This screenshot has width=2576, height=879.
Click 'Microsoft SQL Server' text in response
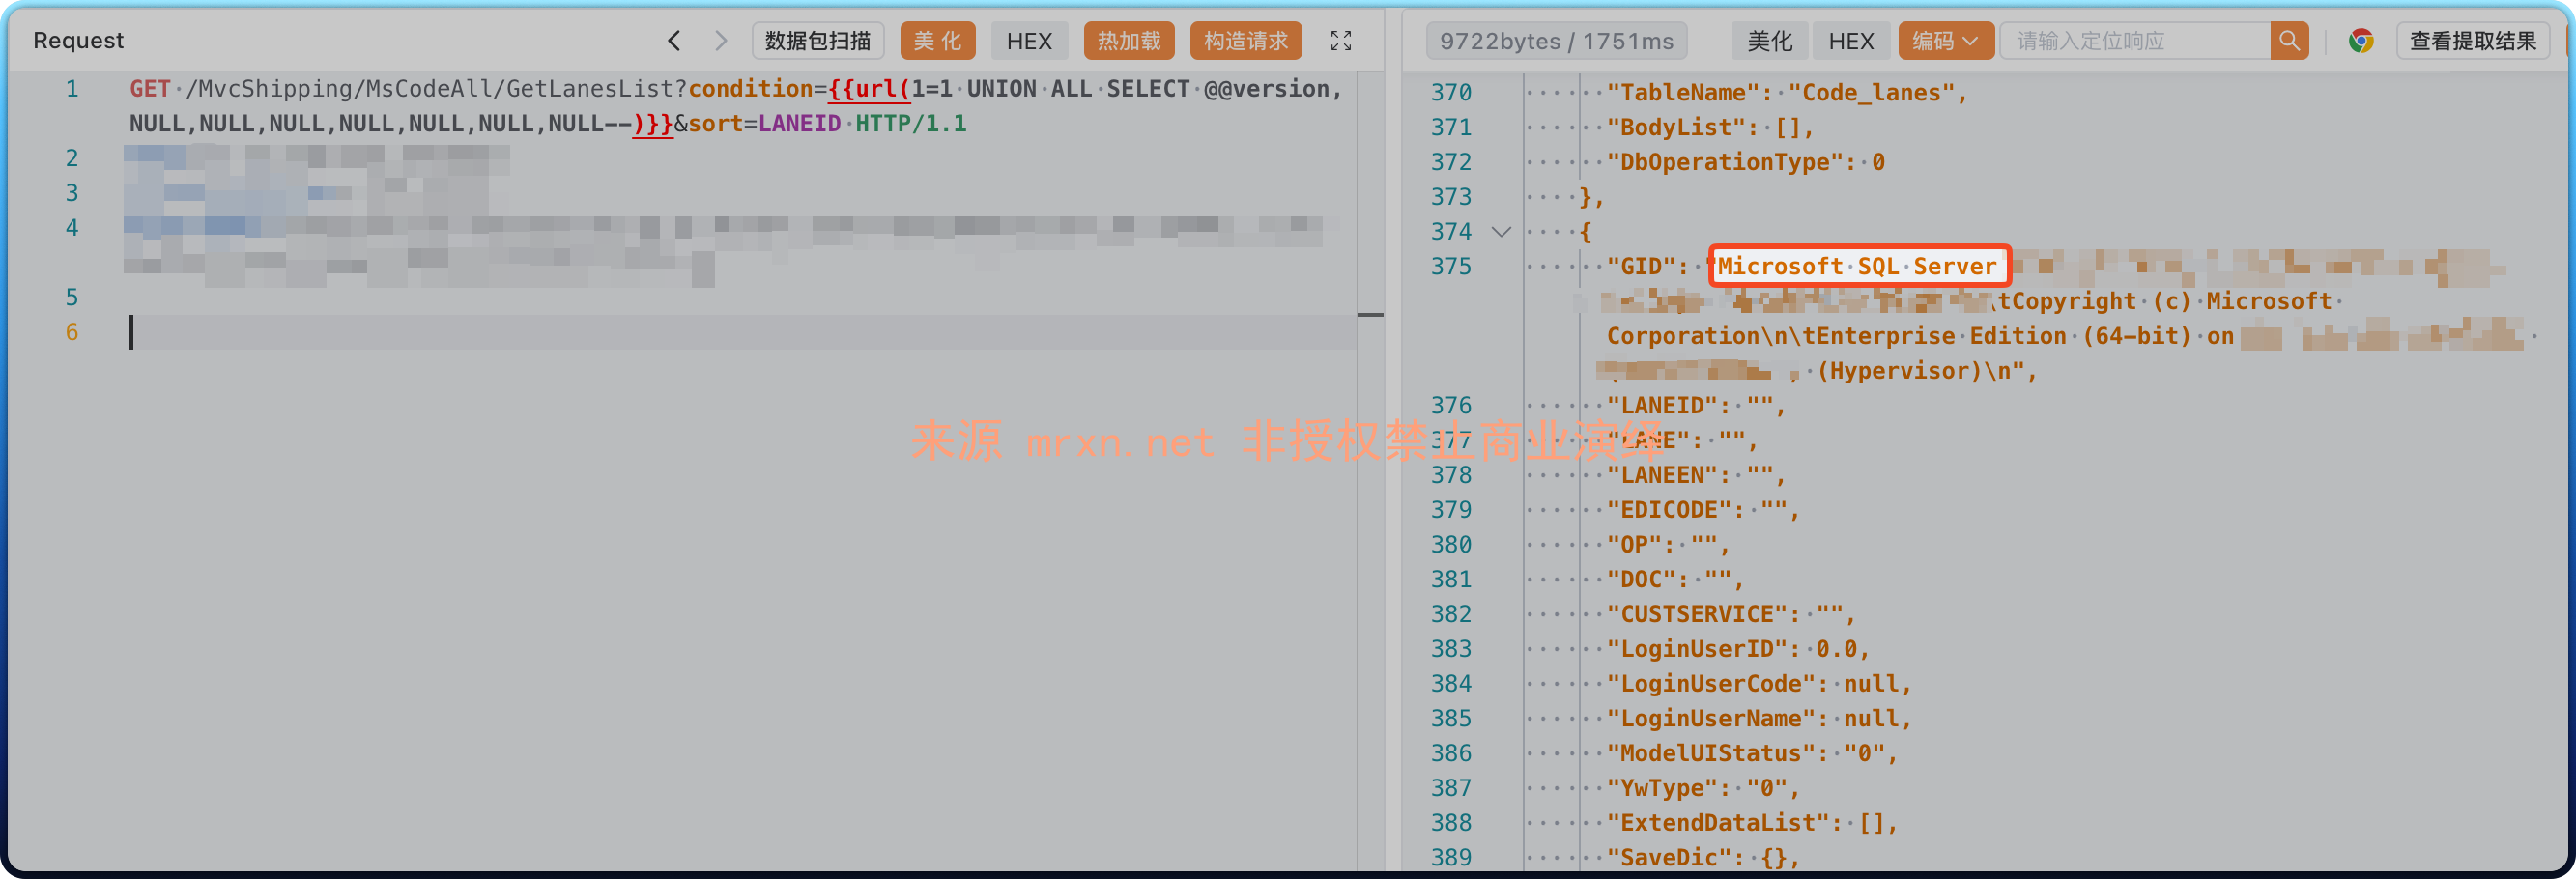coord(1857,267)
